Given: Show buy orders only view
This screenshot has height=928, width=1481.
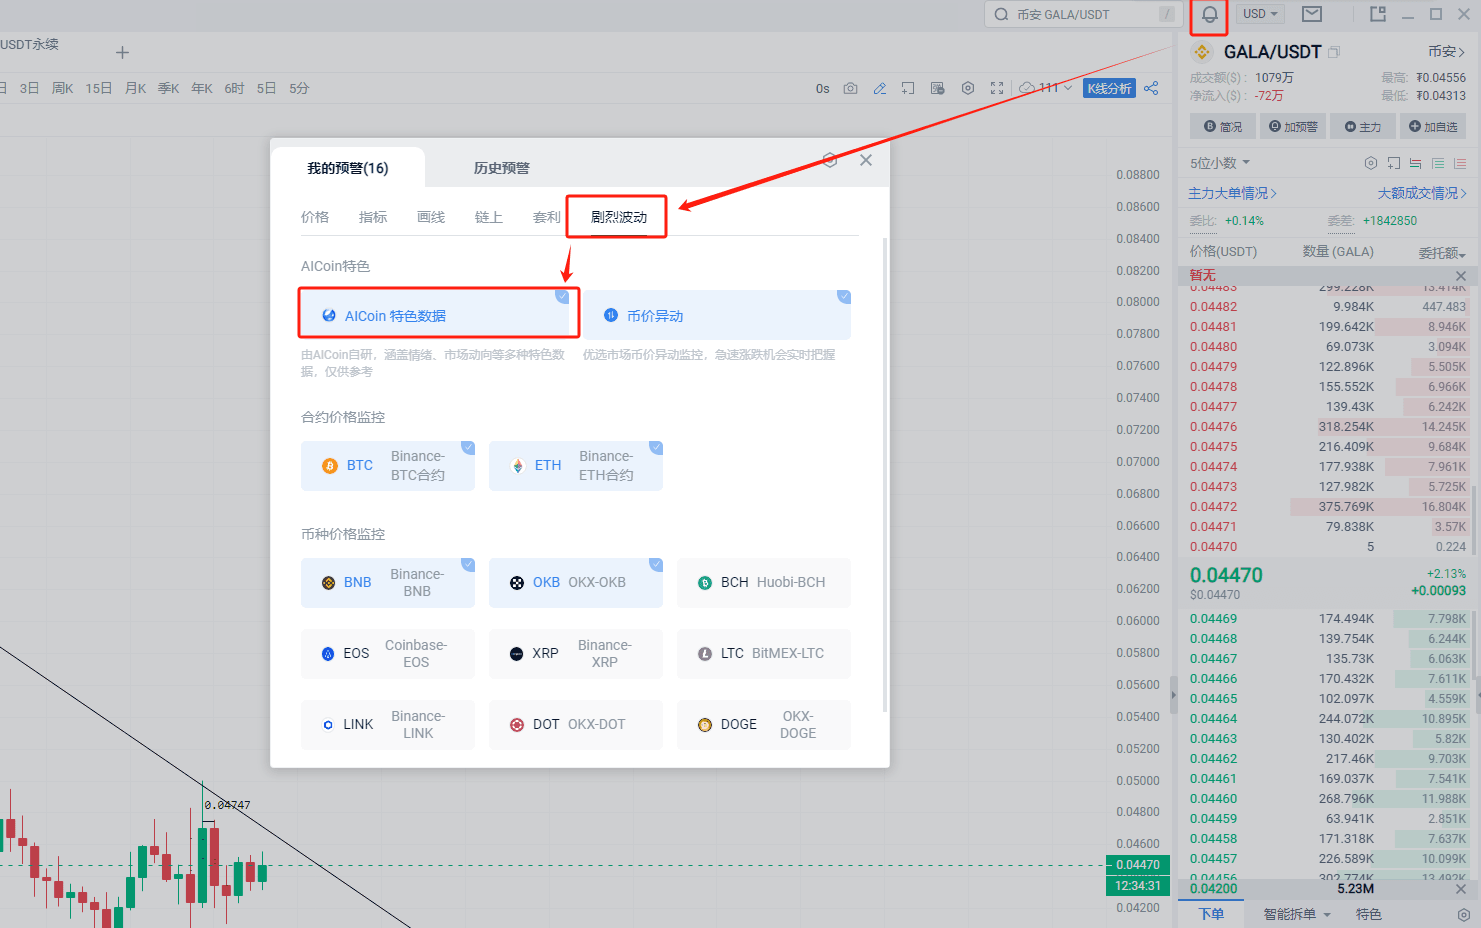Looking at the screenshot, I should pos(1438,163).
